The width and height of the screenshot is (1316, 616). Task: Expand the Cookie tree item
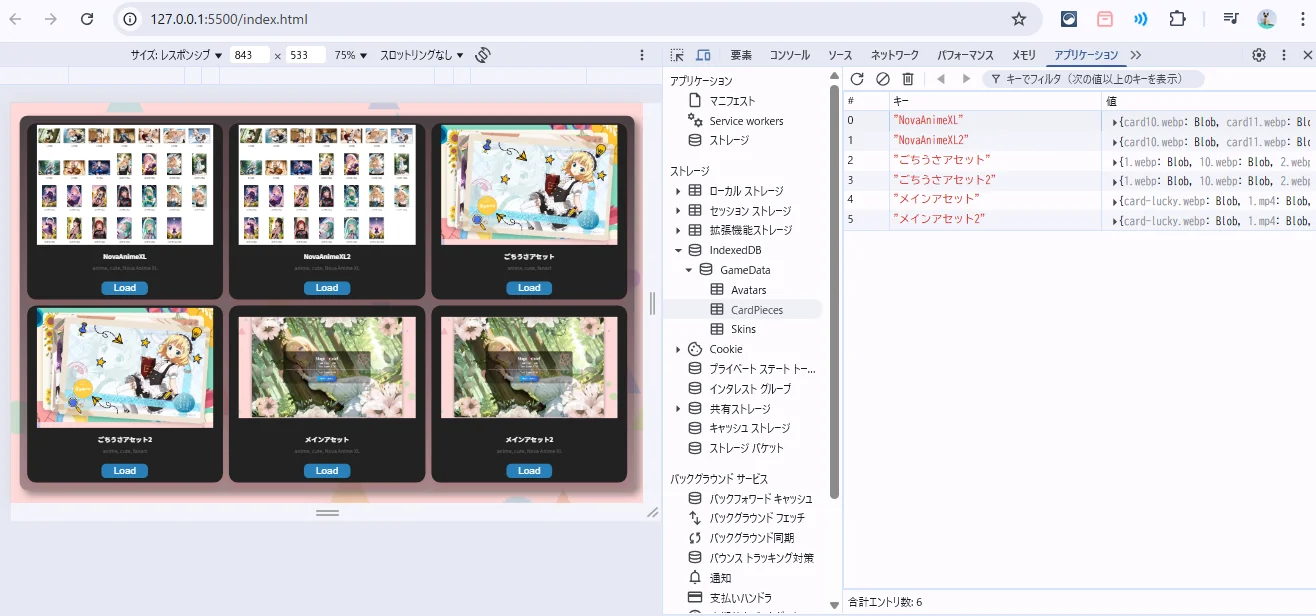(x=678, y=349)
